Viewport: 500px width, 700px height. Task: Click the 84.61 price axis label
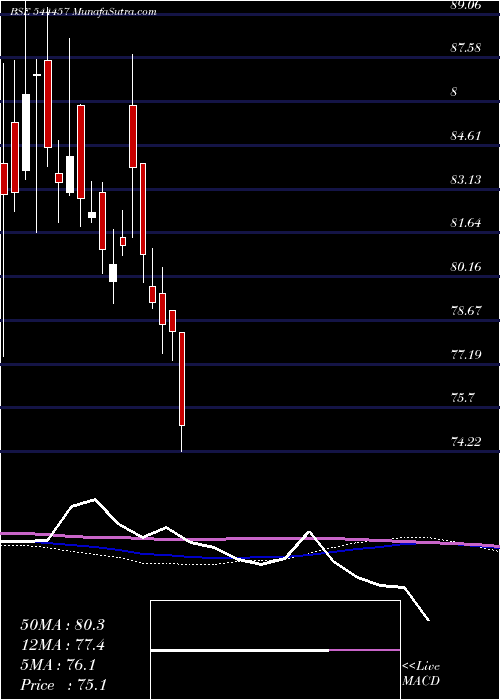[x=467, y=135]
